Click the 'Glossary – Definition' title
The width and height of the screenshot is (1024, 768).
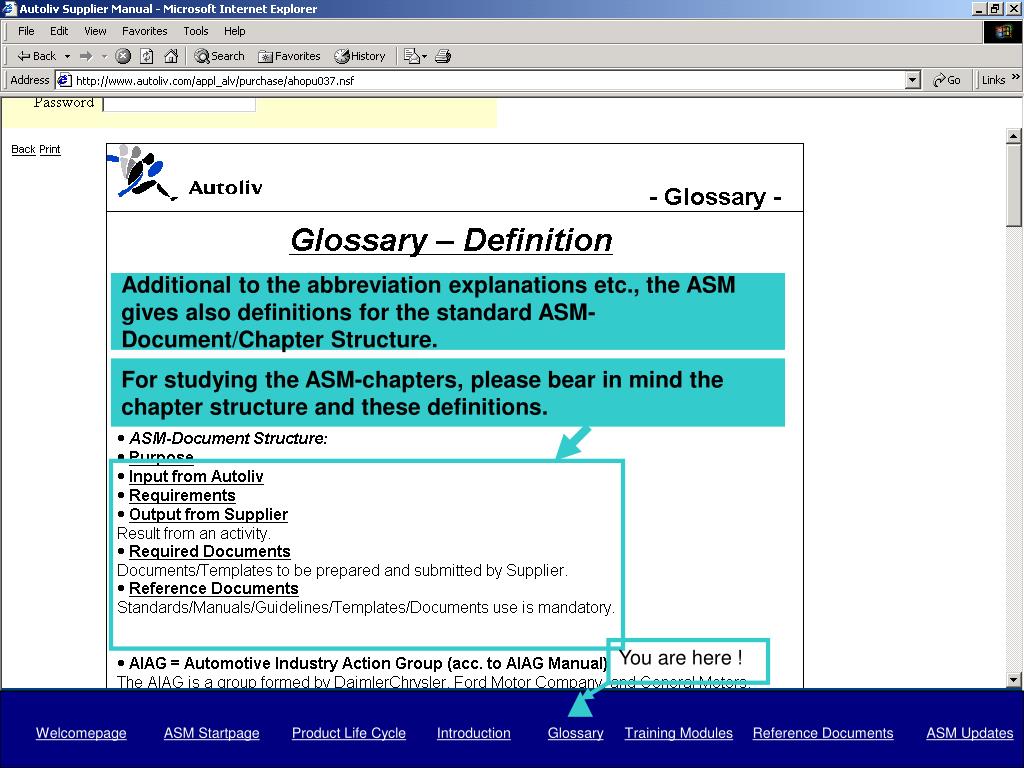point(451,240)
